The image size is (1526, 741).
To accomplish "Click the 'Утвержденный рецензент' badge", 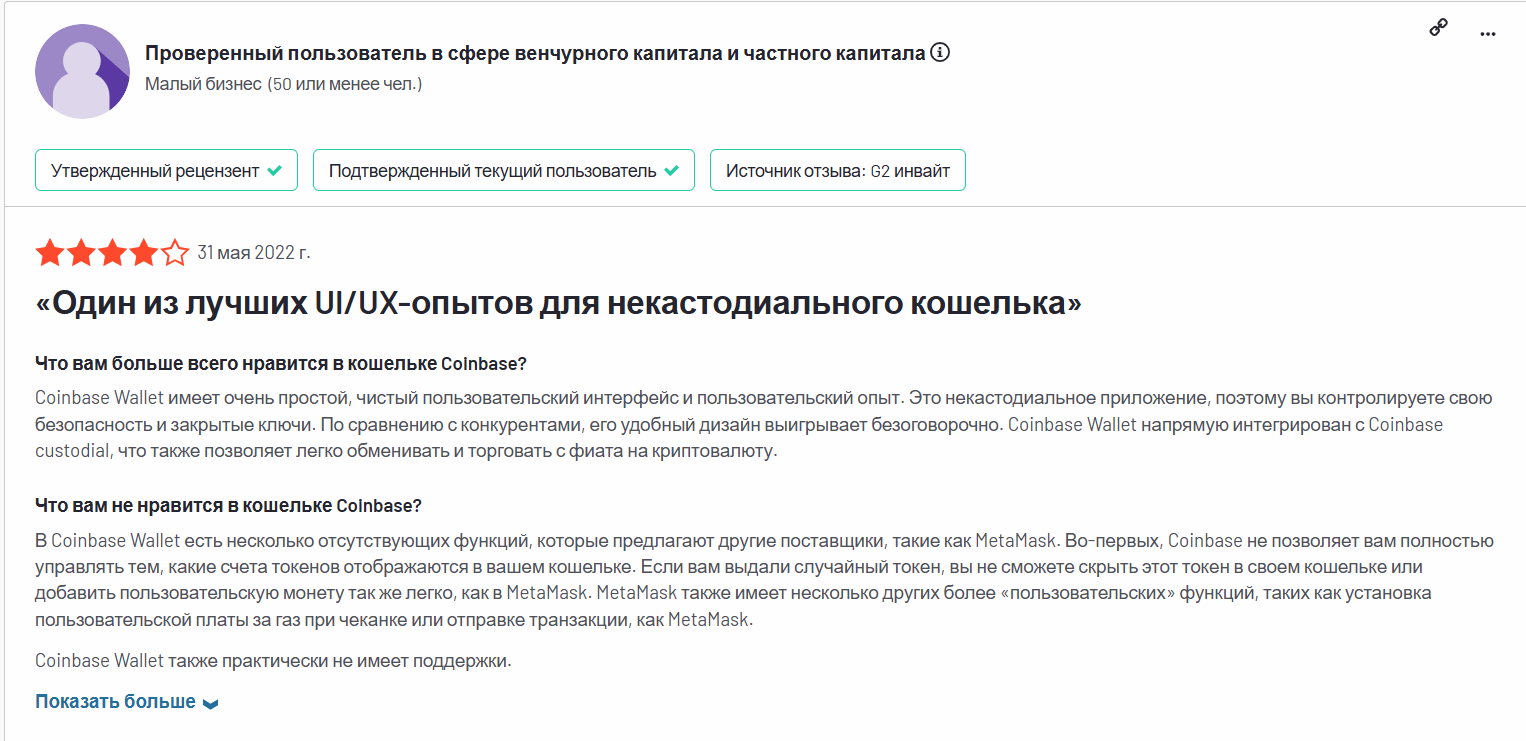I will click(x=166, y=171).
